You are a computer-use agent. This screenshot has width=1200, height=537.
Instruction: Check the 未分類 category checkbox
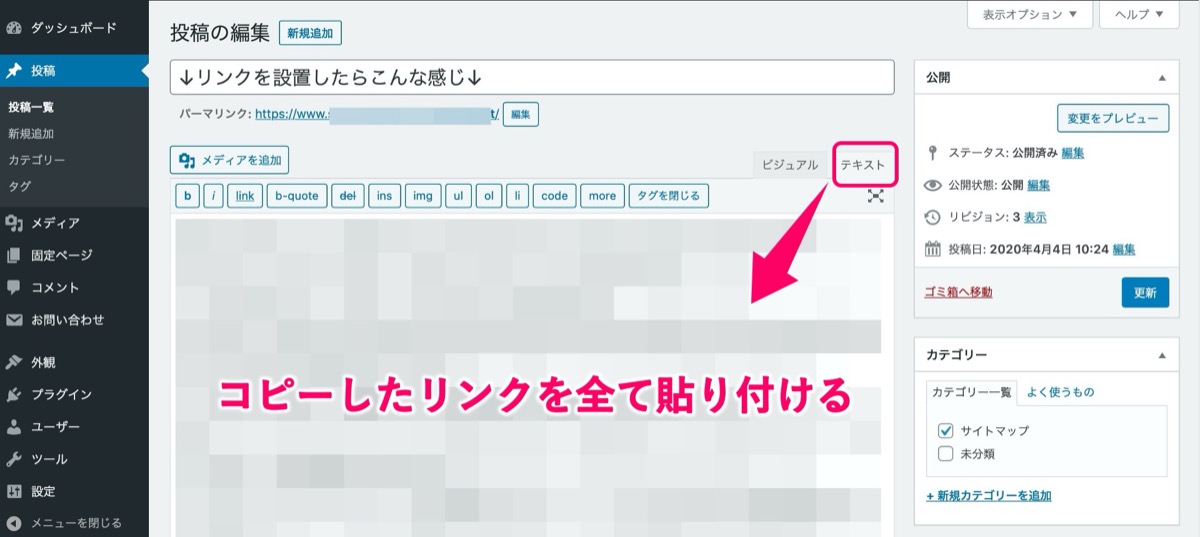tap(946, 454)
